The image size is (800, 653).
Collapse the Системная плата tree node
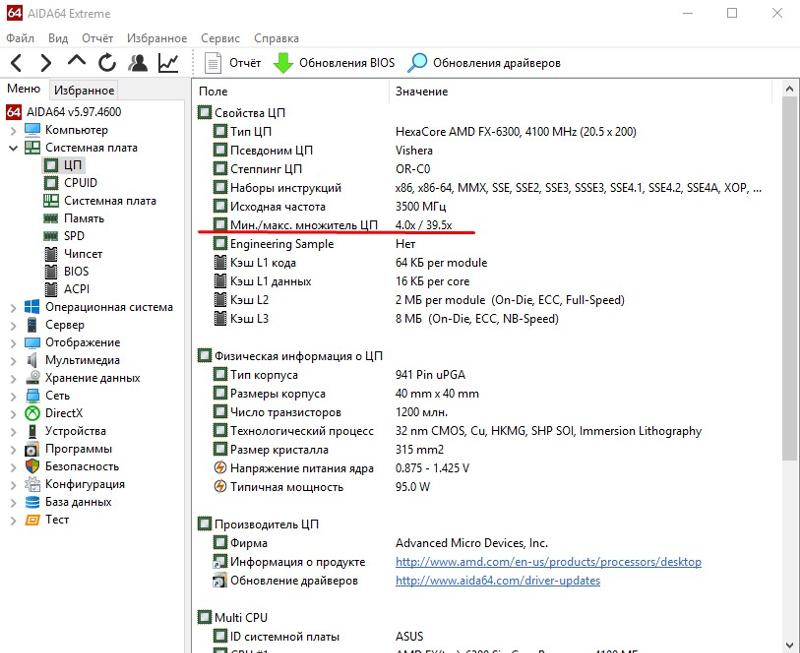(x=13, y=148)
